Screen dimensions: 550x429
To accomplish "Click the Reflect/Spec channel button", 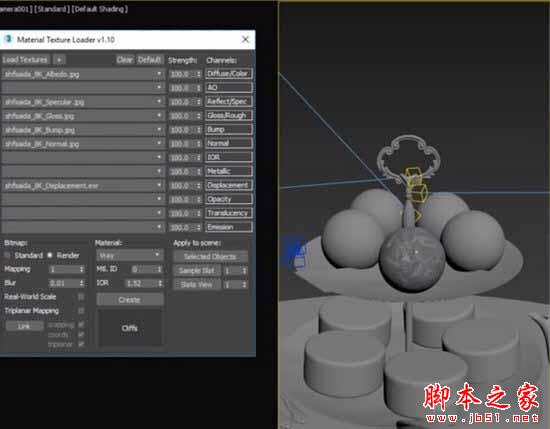I will pos(228,101).
